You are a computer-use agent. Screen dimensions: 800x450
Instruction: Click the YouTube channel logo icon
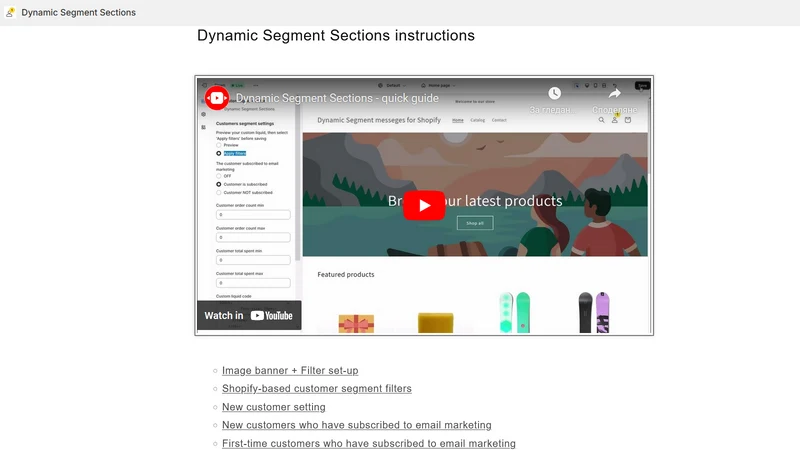pos(217,98)
